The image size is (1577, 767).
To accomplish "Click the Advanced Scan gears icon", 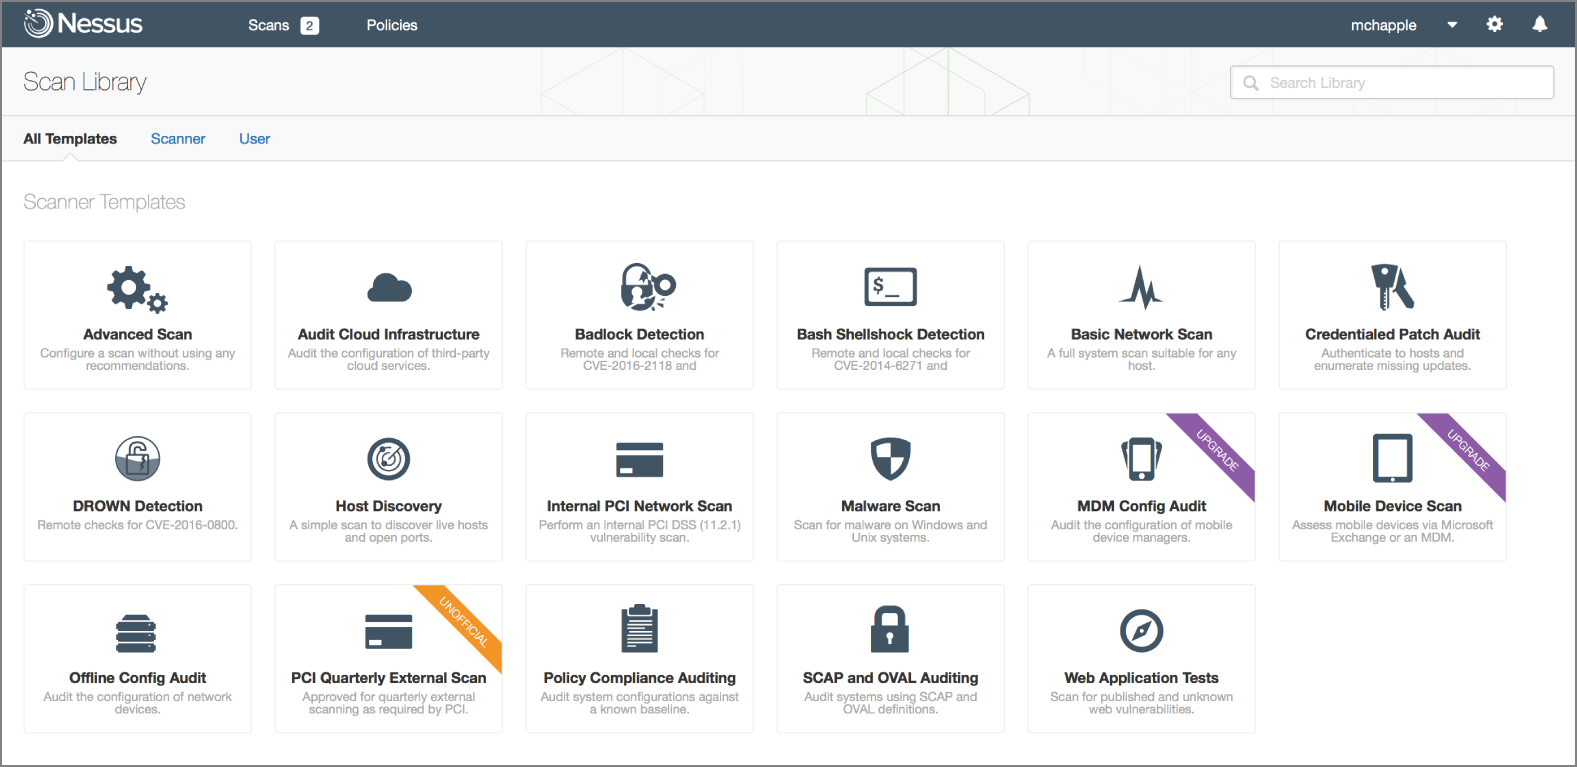I will 138,289.
